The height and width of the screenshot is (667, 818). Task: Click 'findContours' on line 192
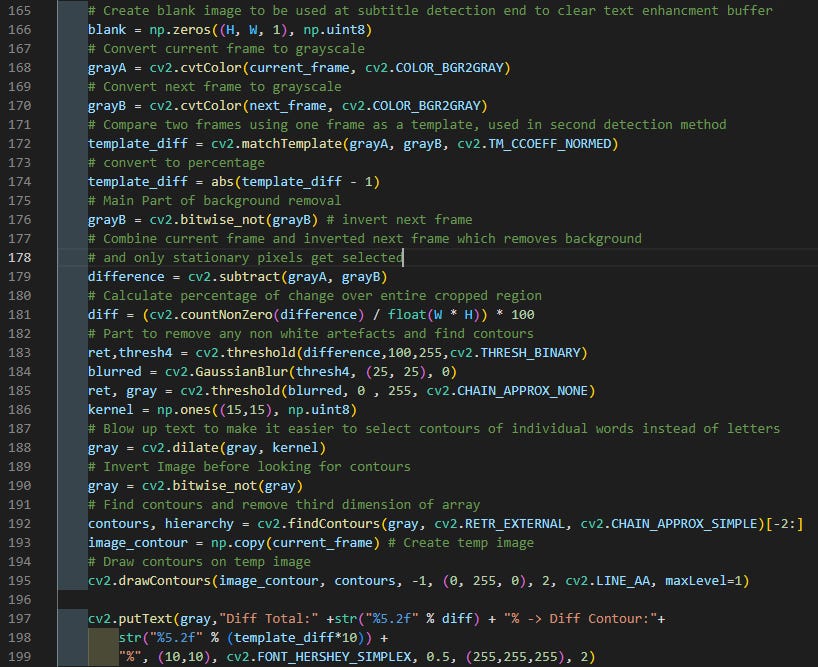[x=334, y=524]
